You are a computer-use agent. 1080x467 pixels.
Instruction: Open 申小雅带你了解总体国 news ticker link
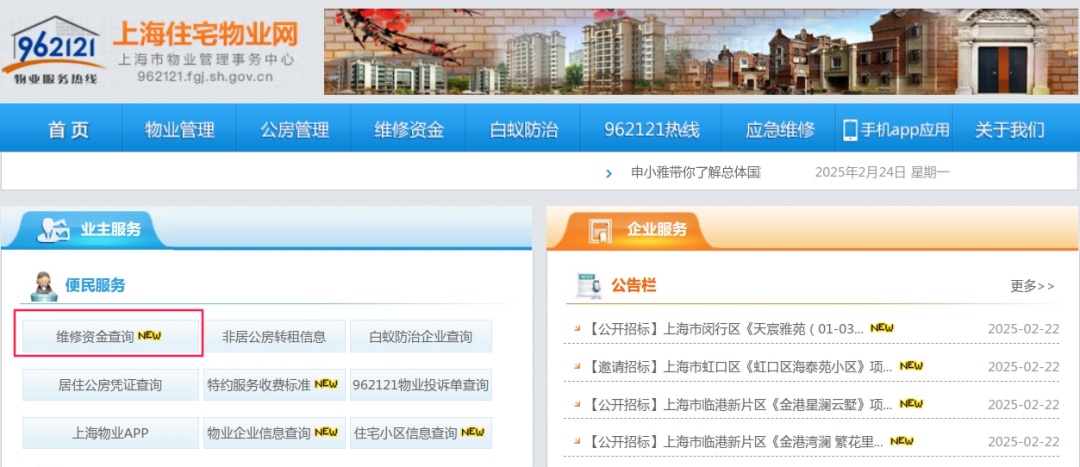click(x=696, y=173)
